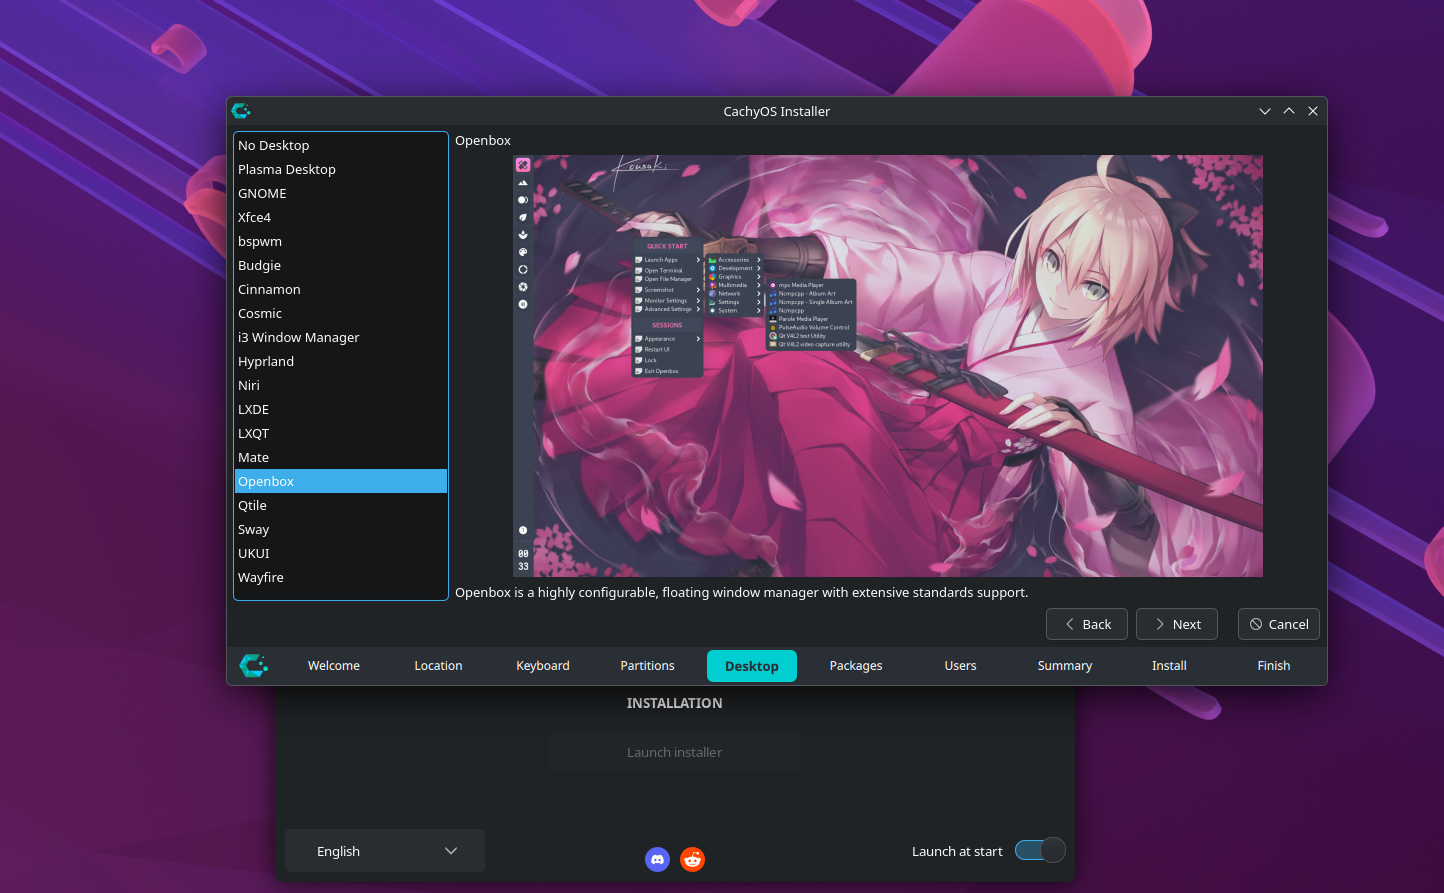The image size is (1444, 893).
Task: Minimize the installer window using the down chevron
Action: (1265, 111)
